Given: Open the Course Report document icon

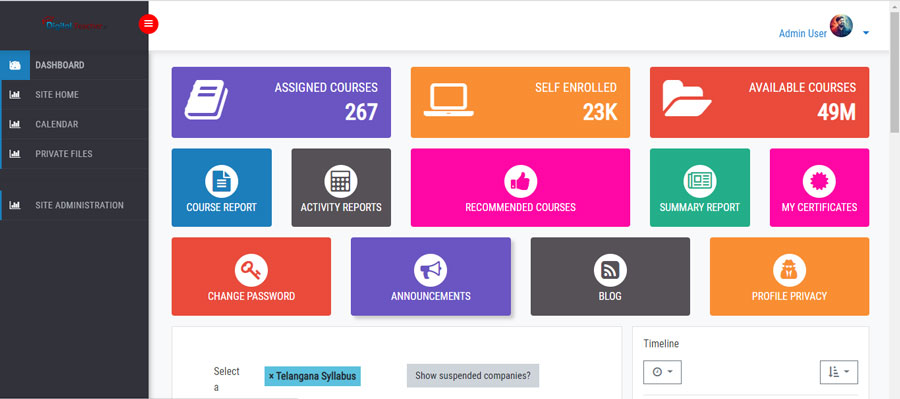Looking at the screenshot, I should [222, 181].
